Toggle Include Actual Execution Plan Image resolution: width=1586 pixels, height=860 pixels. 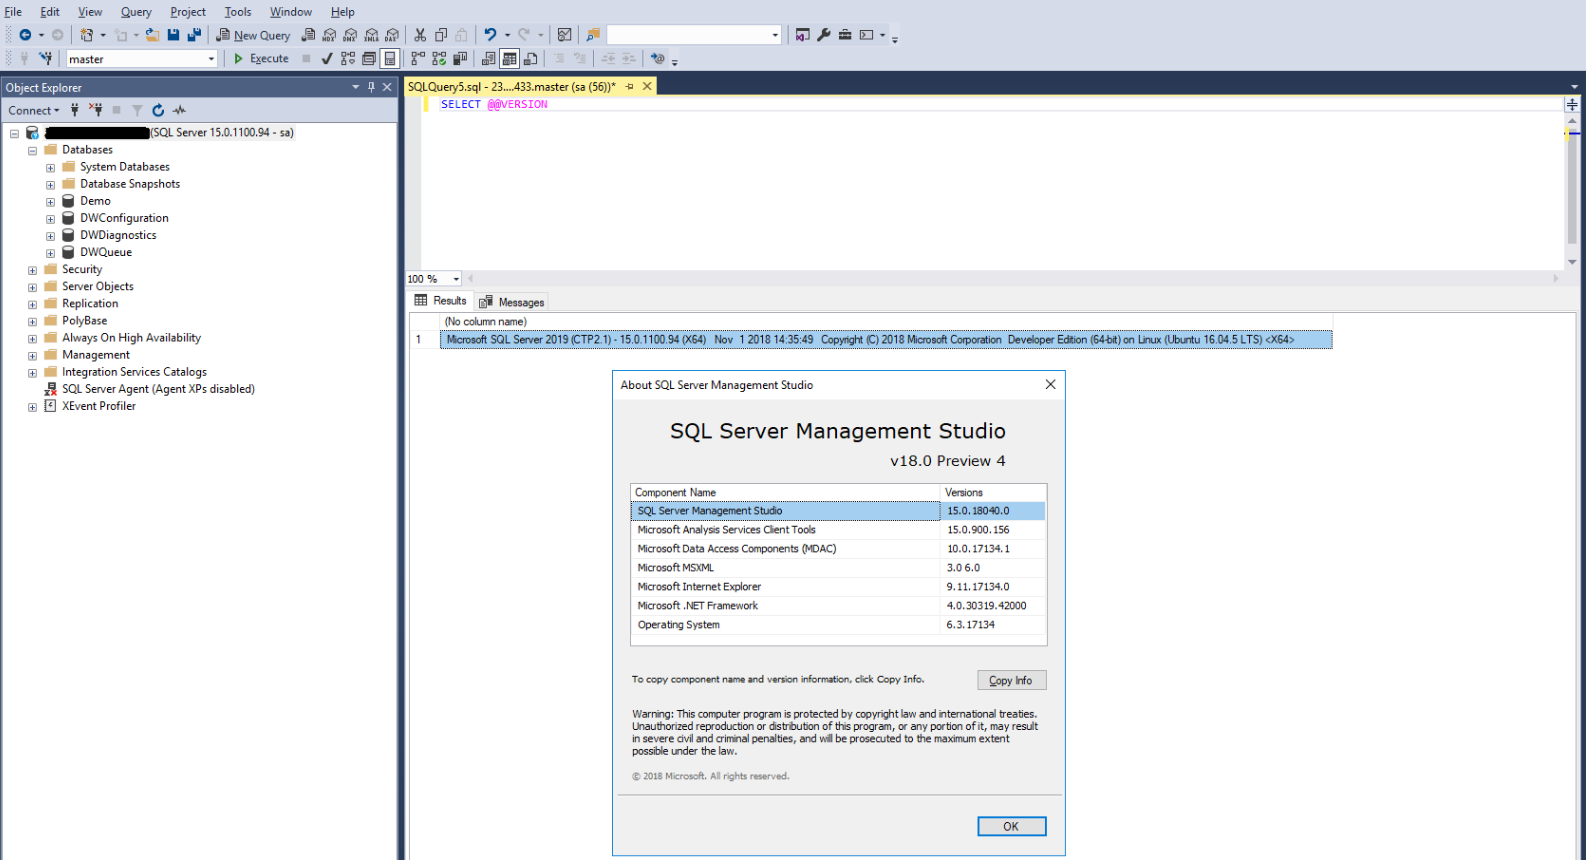418,59
